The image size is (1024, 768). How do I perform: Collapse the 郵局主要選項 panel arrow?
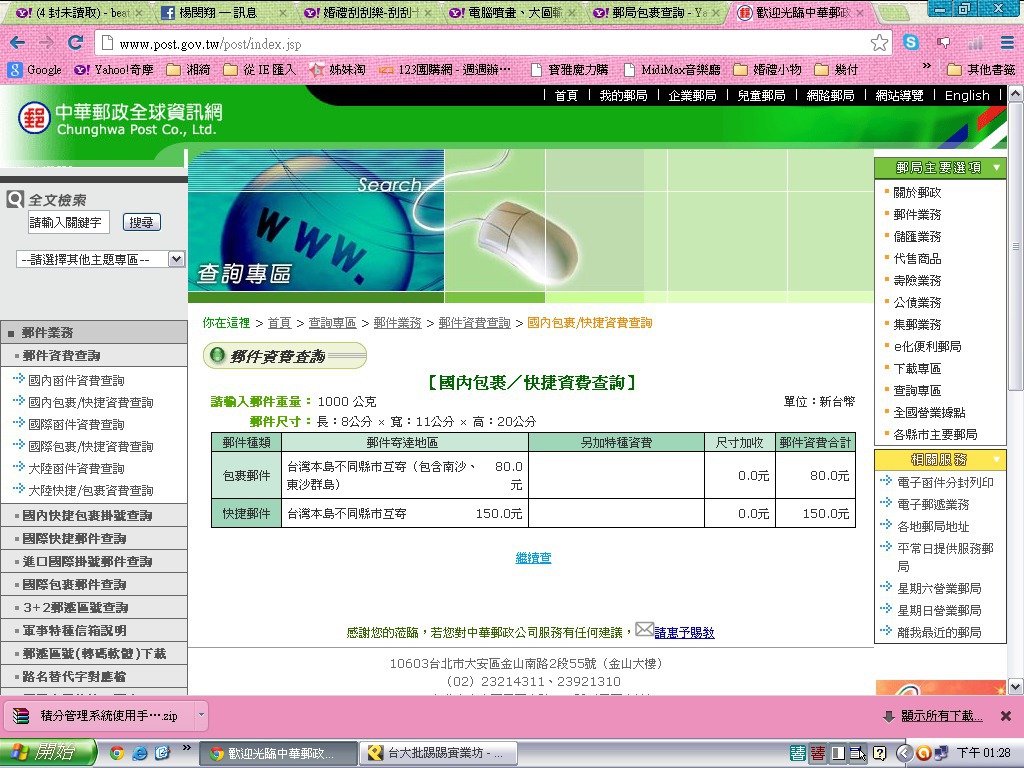997,168
